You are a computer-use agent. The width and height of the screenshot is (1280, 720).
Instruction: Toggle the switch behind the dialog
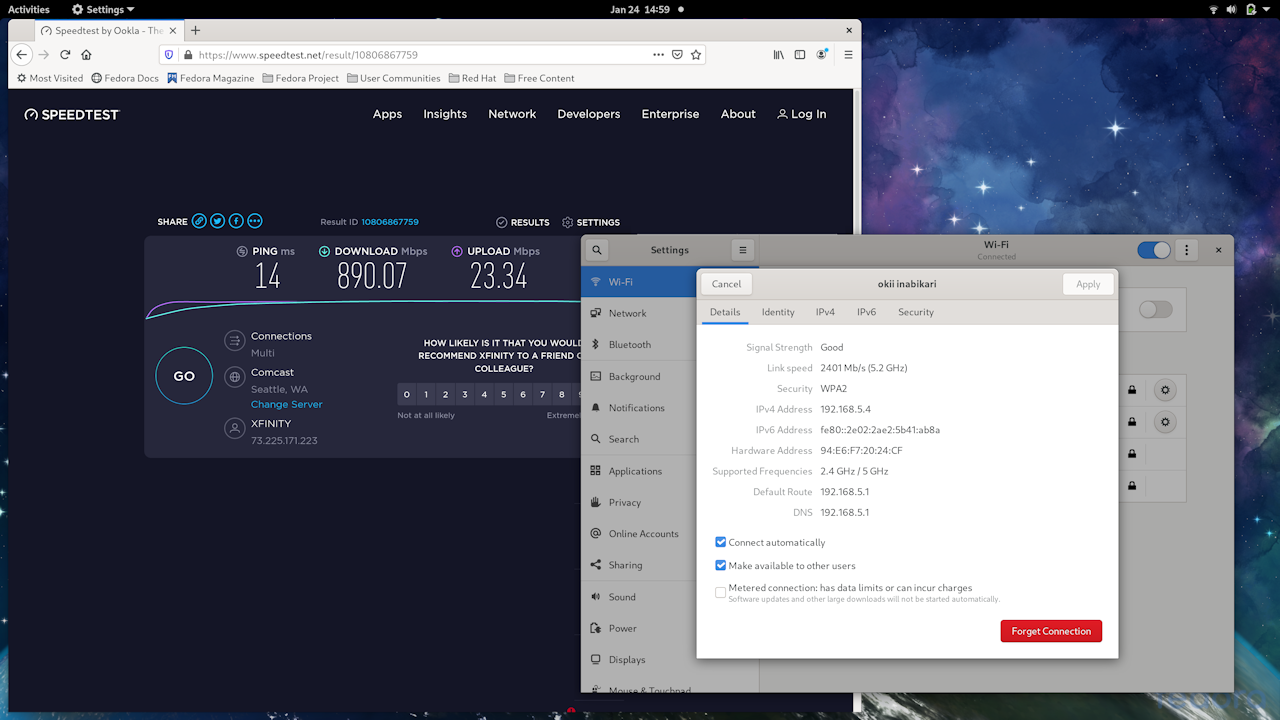click(1155, 310)
